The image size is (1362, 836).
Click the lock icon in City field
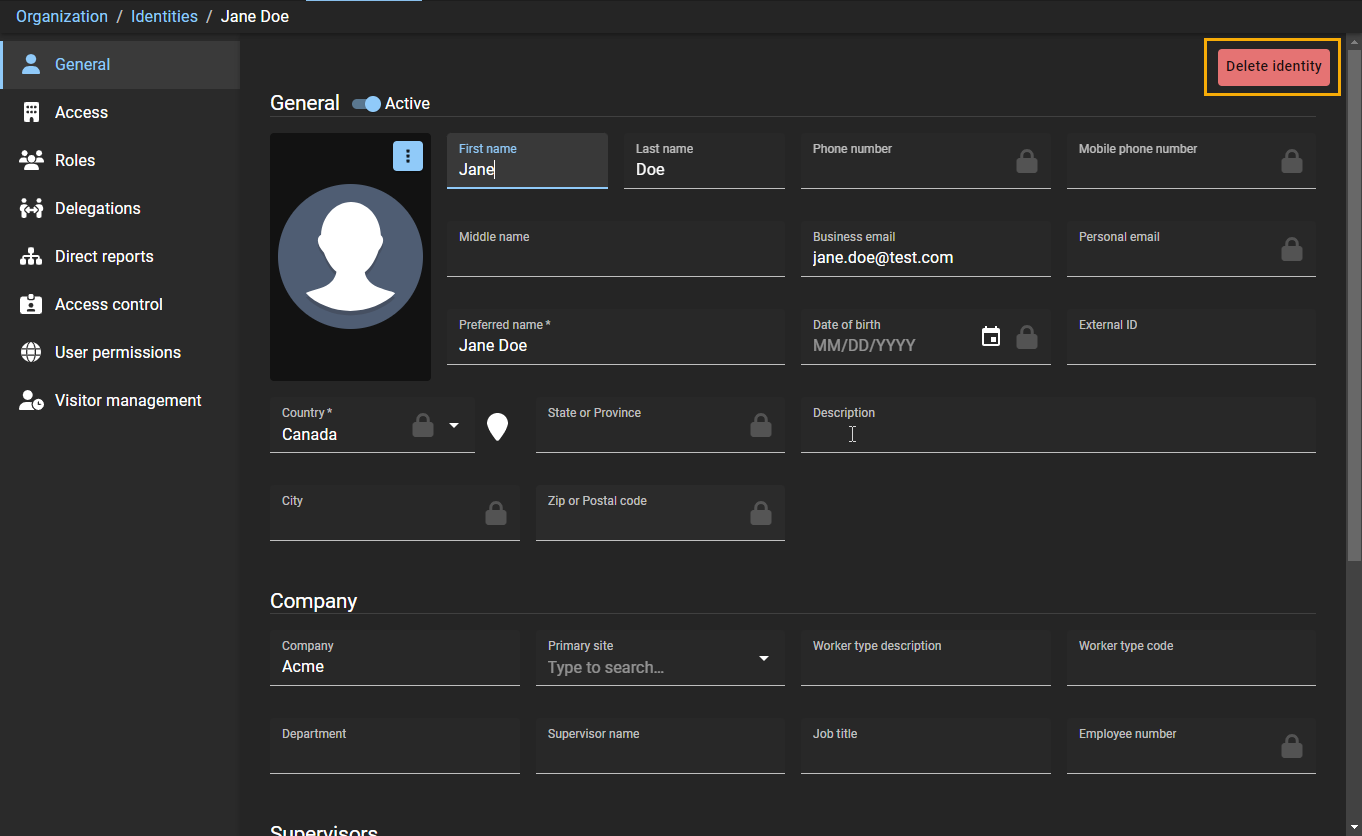[x=496, y=513]
